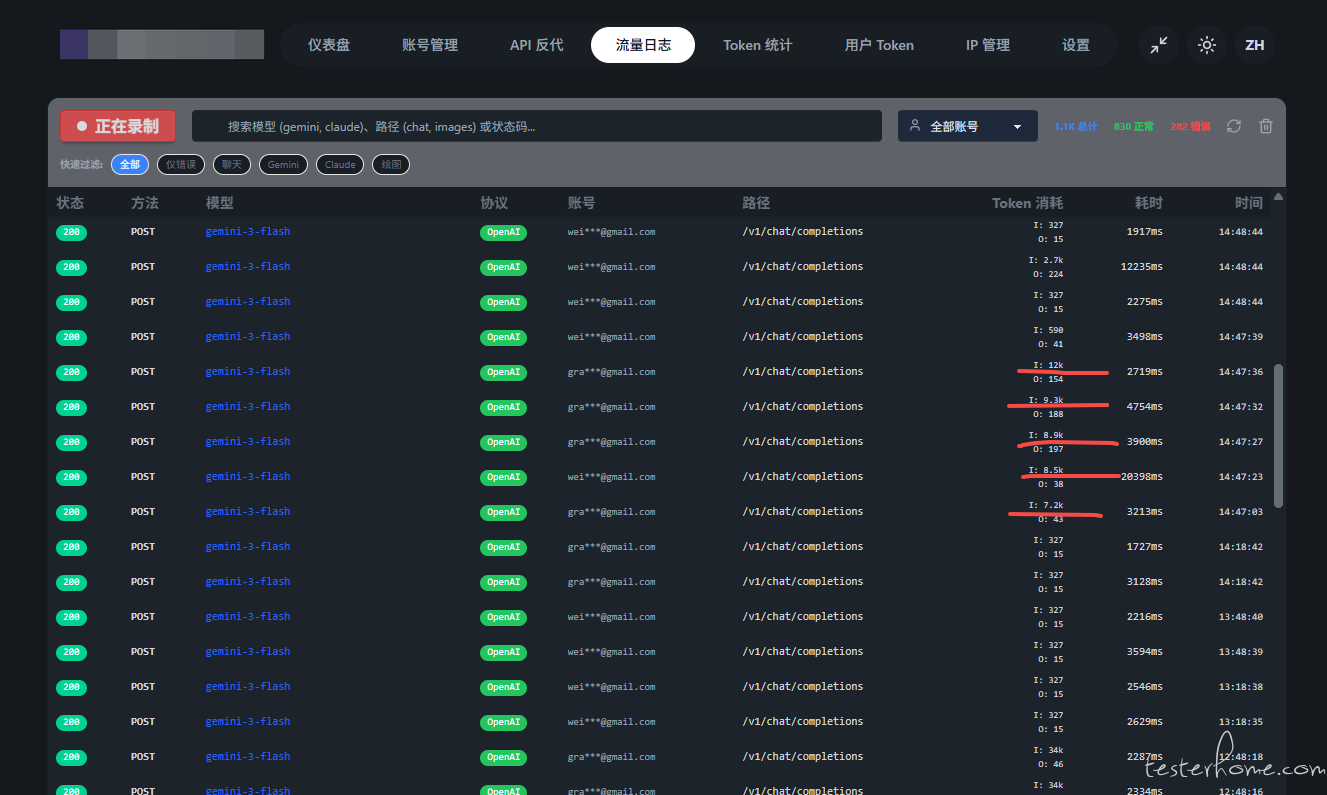Enable the 仅错误 quick filter
Screen dimensions: 1327x795
point(181,165)
